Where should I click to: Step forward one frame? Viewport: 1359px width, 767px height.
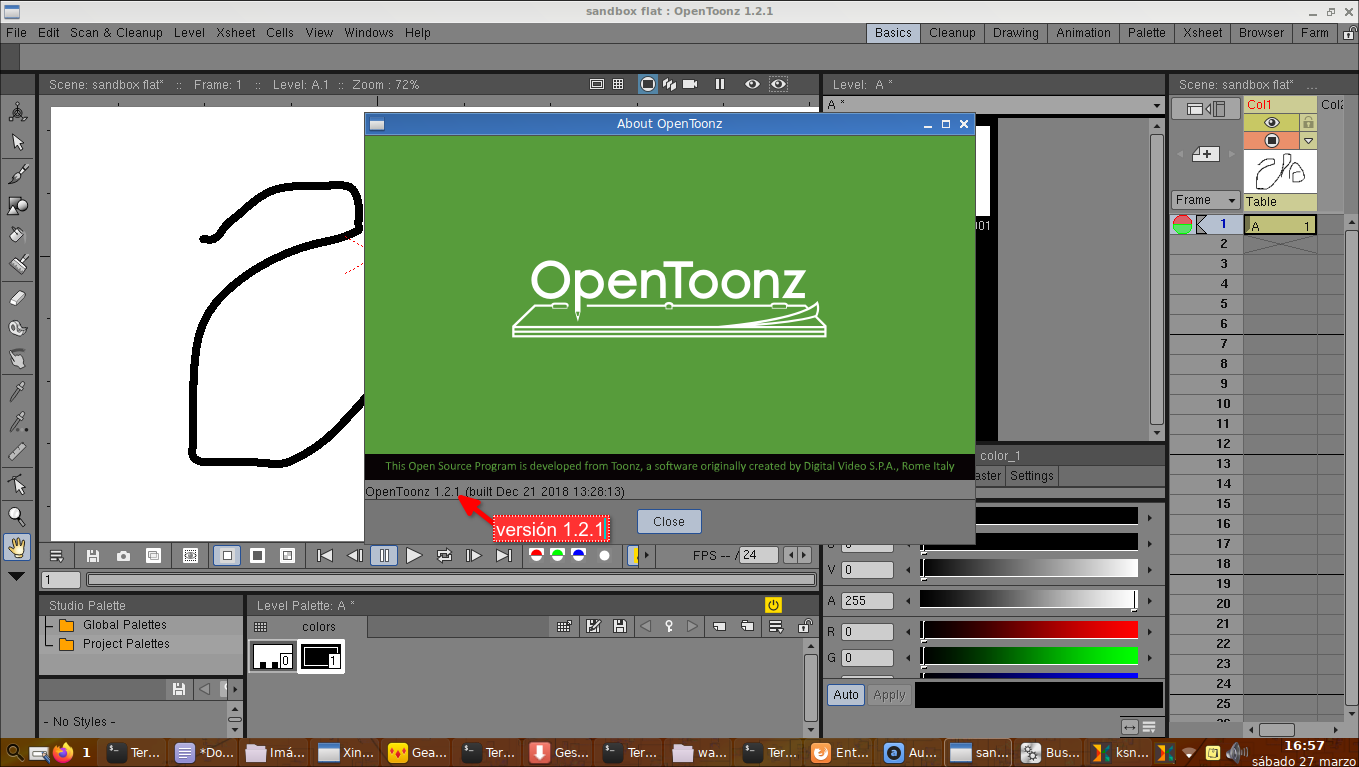pyautogui.click(x=474, y=555)
